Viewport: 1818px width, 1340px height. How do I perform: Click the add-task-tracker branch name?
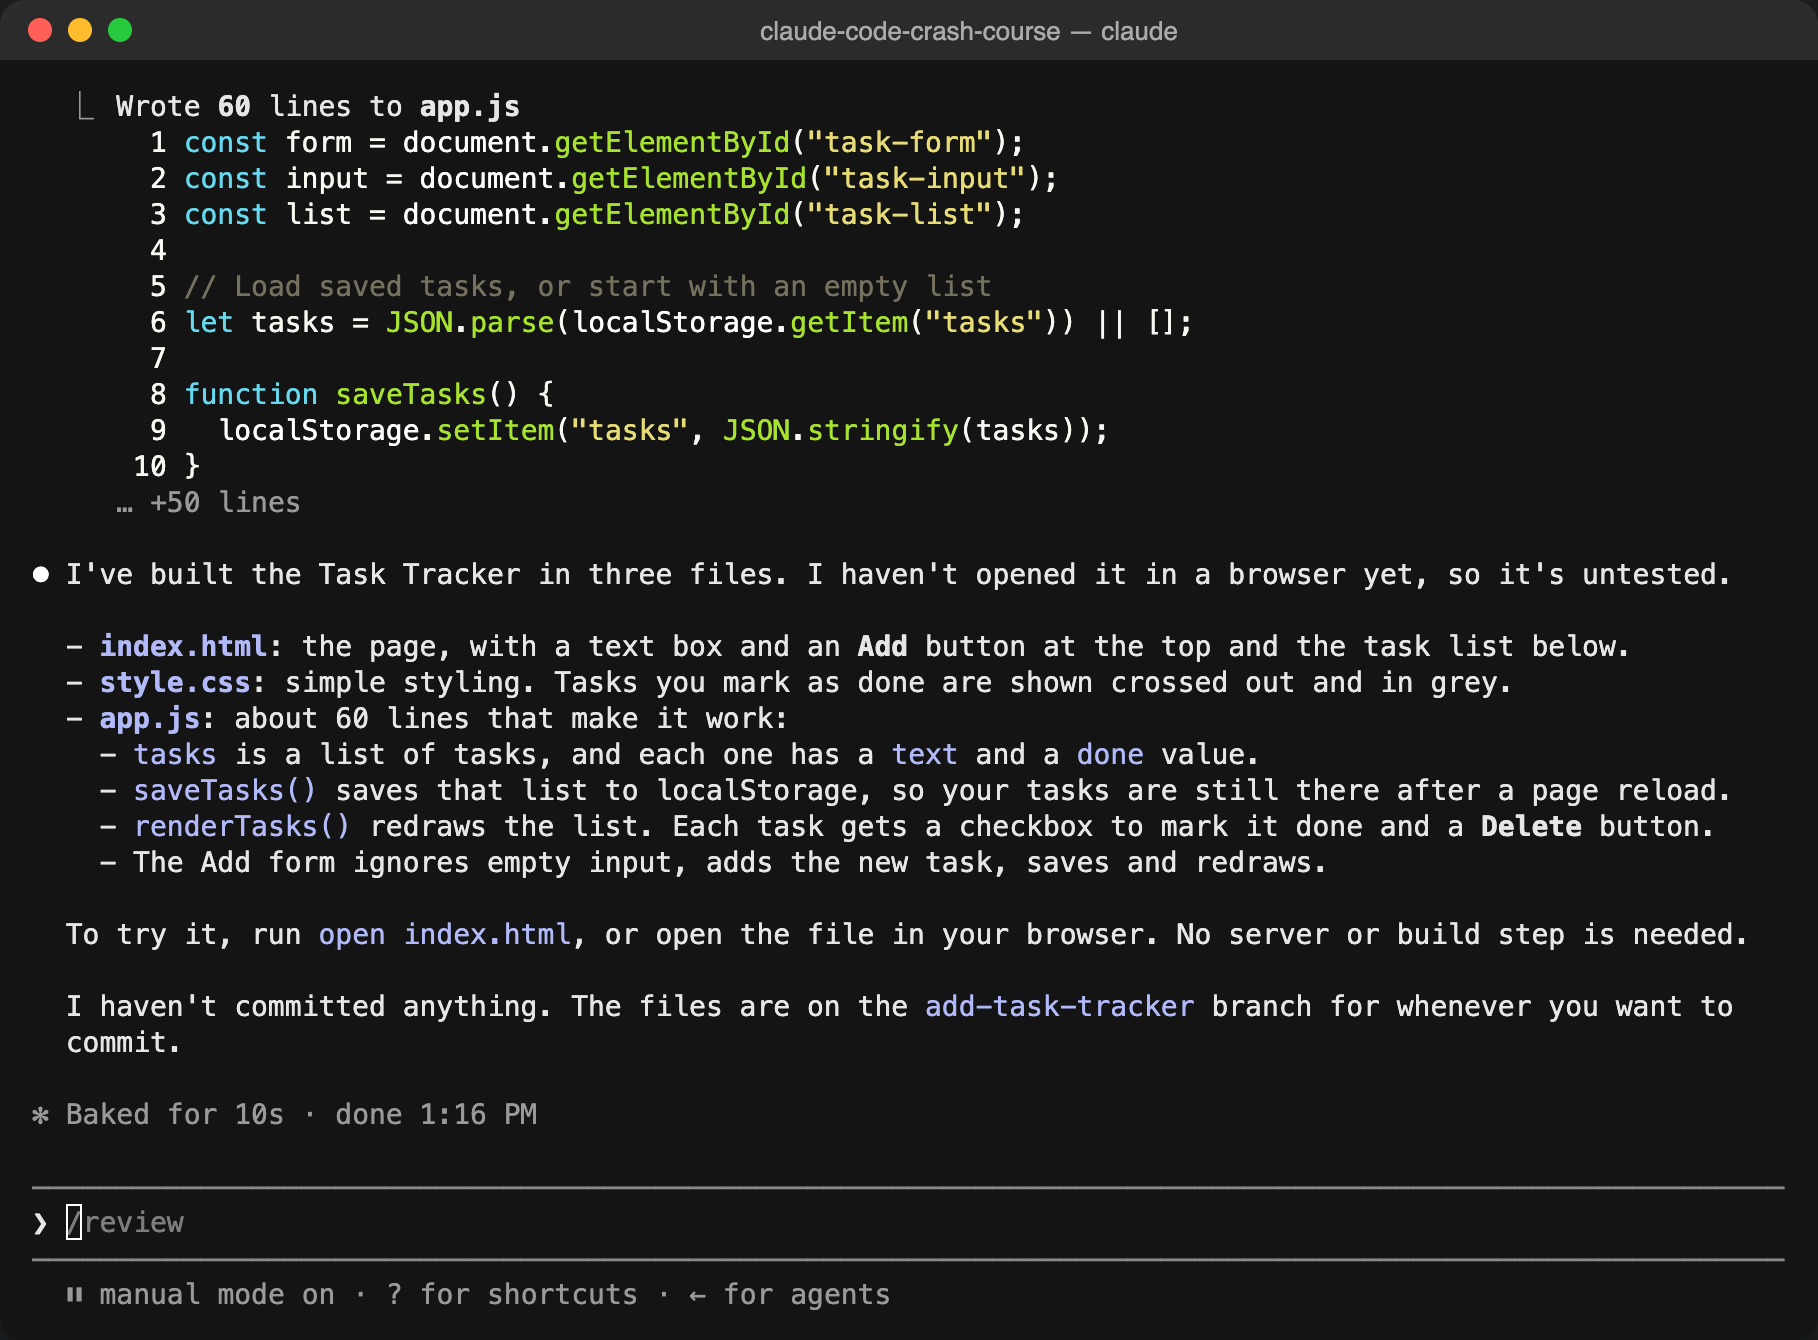pos(1060,1006)
